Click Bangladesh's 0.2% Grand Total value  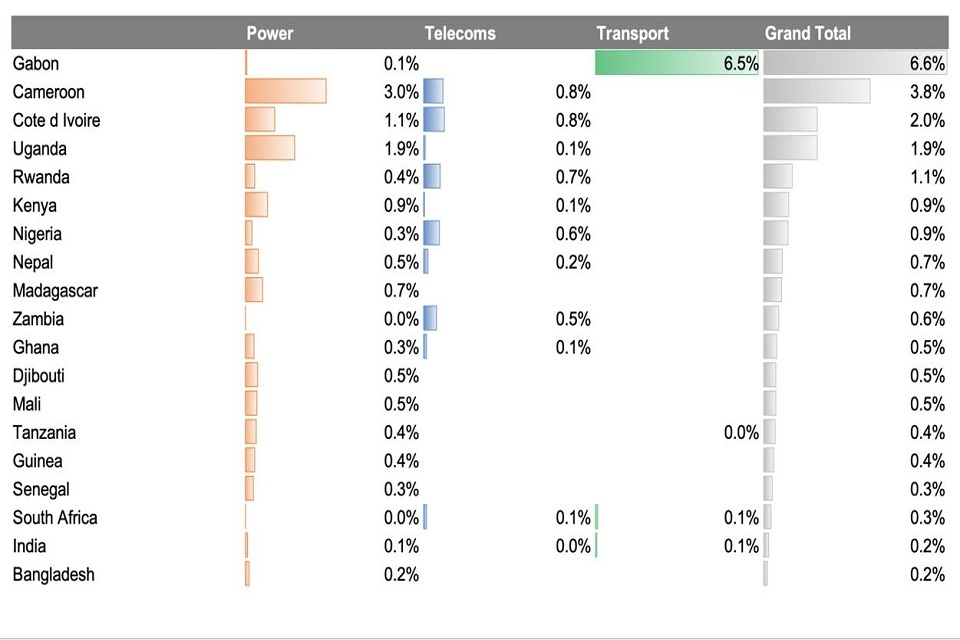[927, 575]
